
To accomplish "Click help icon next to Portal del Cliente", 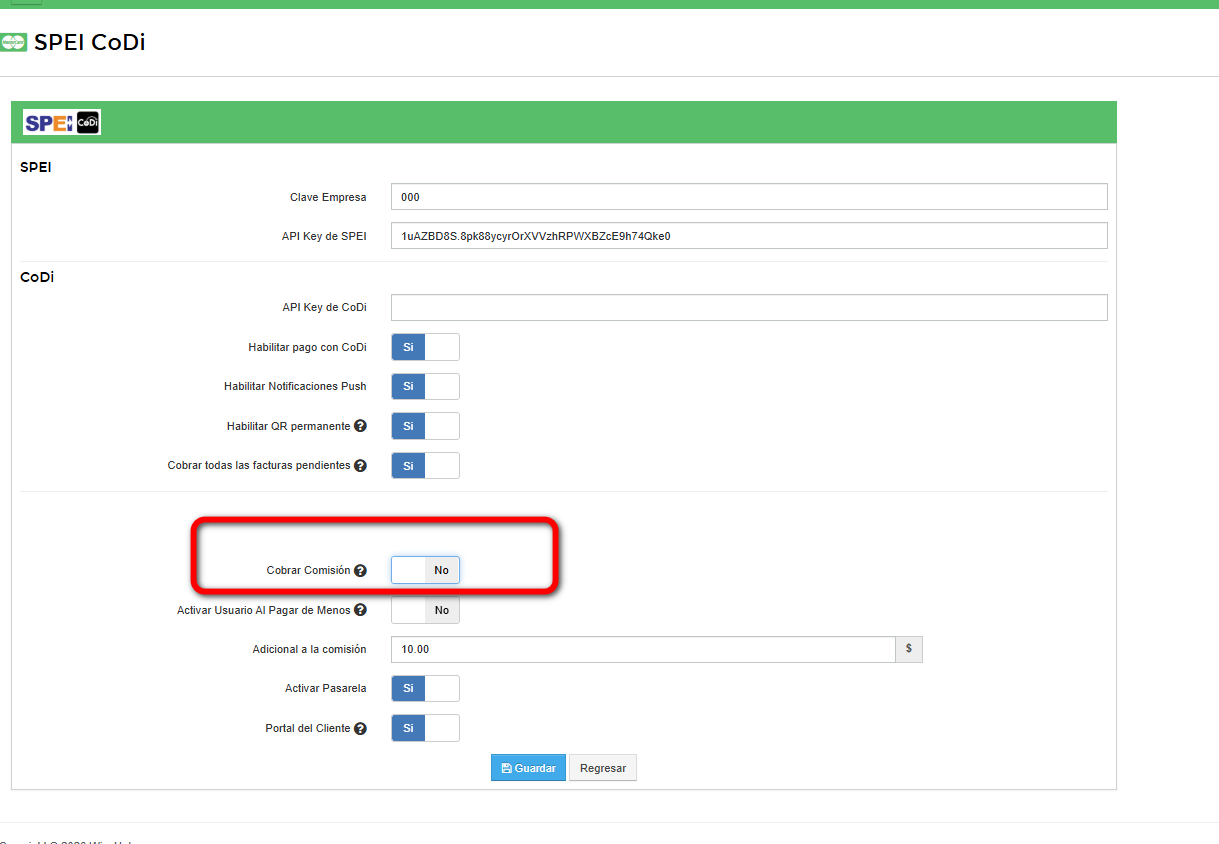I will [360, 729].
